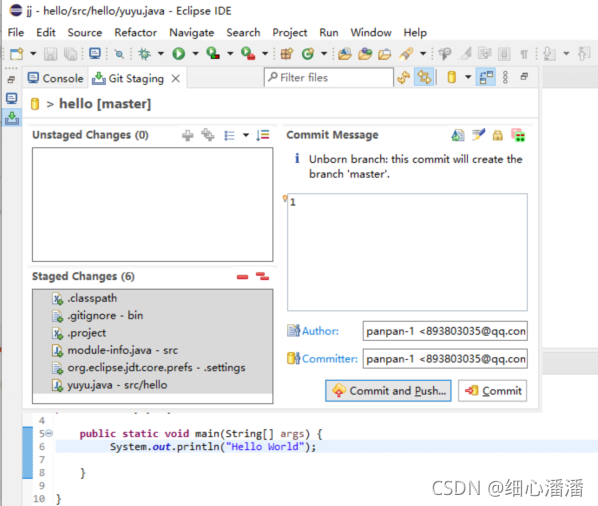
Task: Open the New Java Class dropdown arrow
Action: [x=324, y=54]
